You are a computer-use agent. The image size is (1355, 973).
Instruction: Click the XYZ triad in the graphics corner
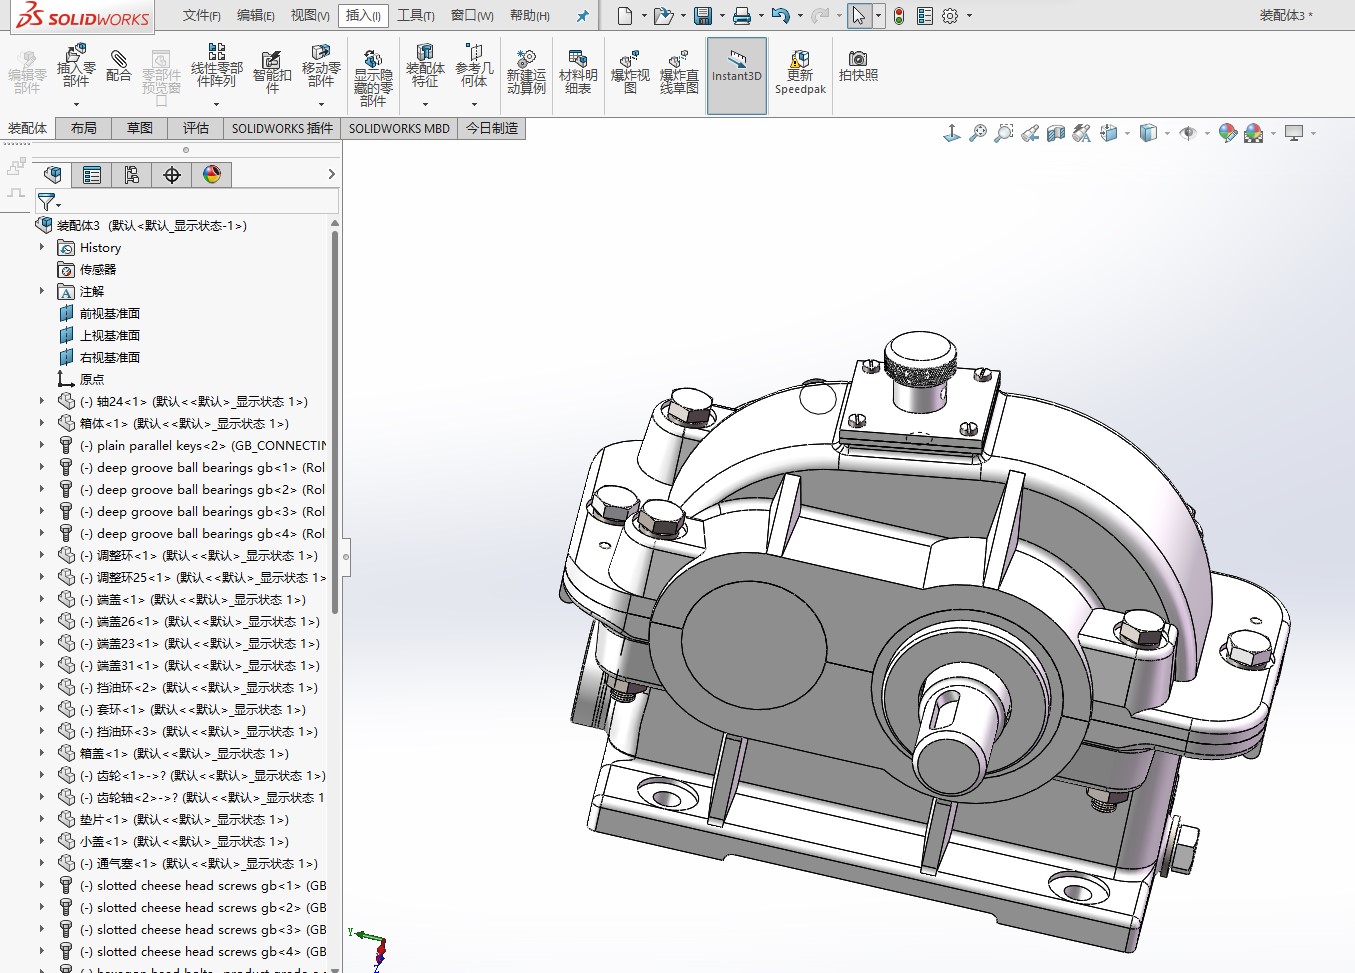(x=370, y=947)
